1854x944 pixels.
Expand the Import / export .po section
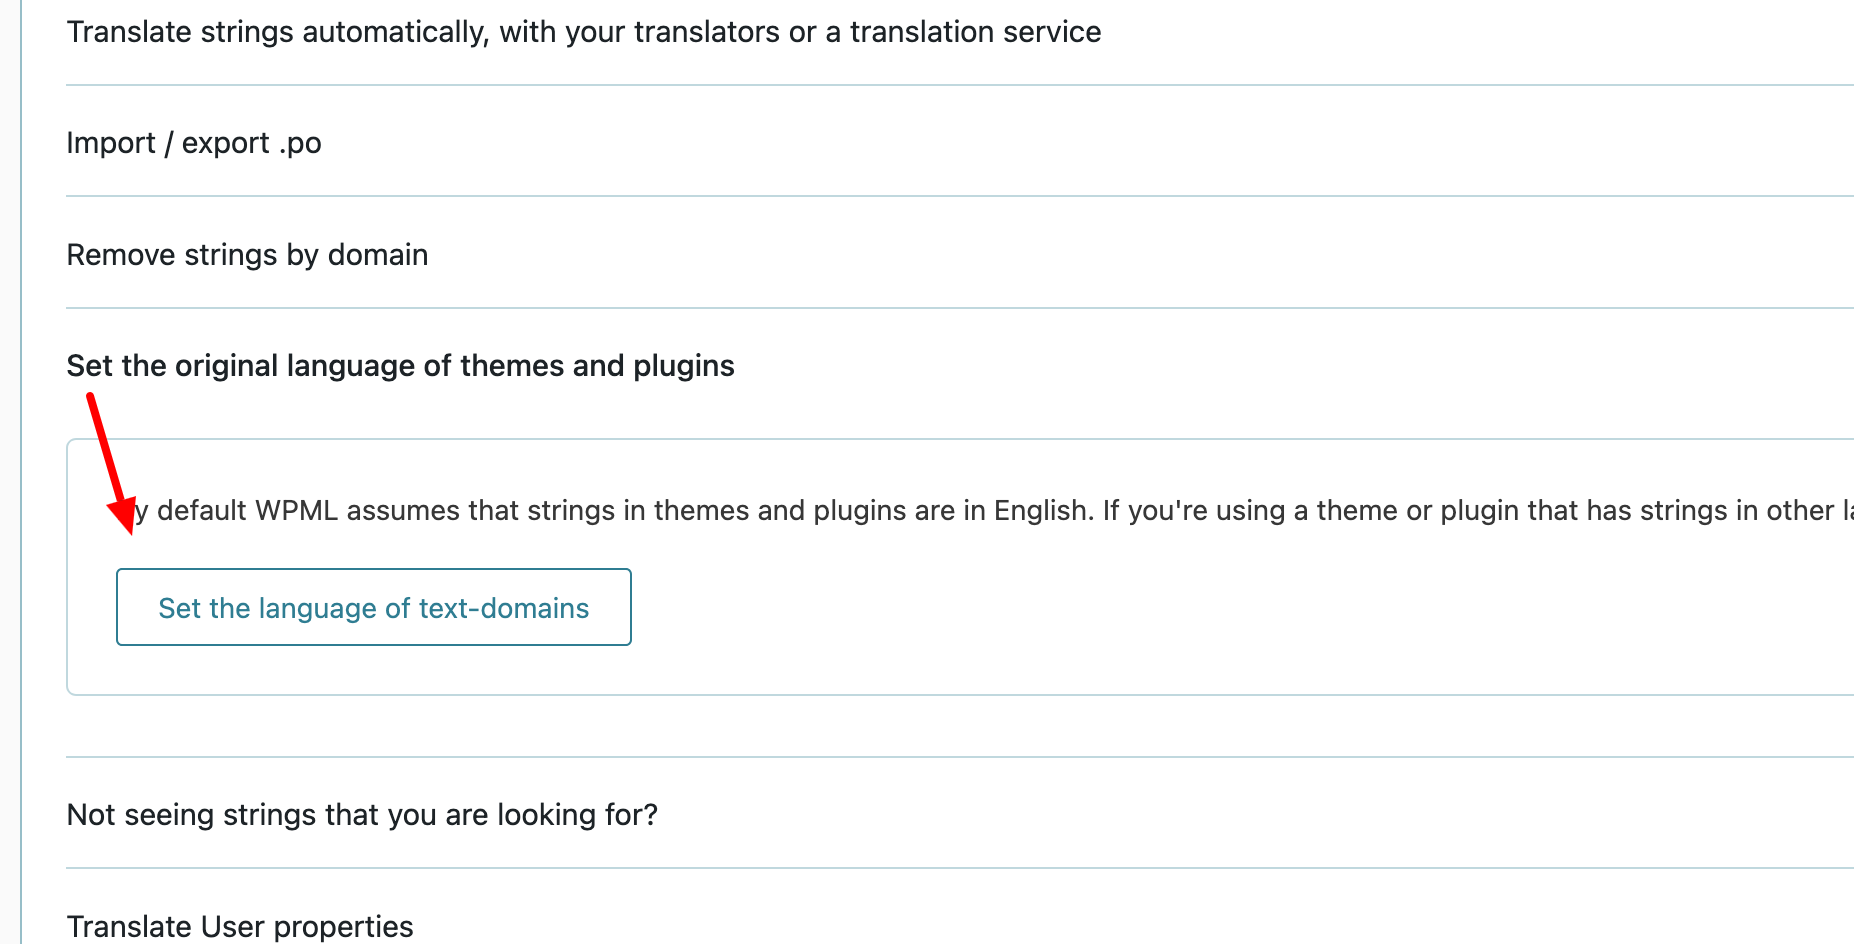[x=193, y=143]
